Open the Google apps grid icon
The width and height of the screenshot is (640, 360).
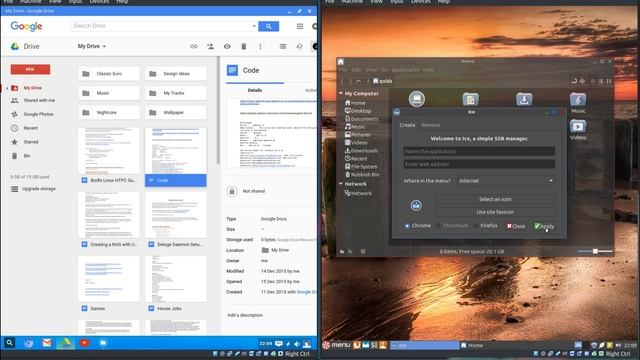pyautogui.click(x=300, y=26)
